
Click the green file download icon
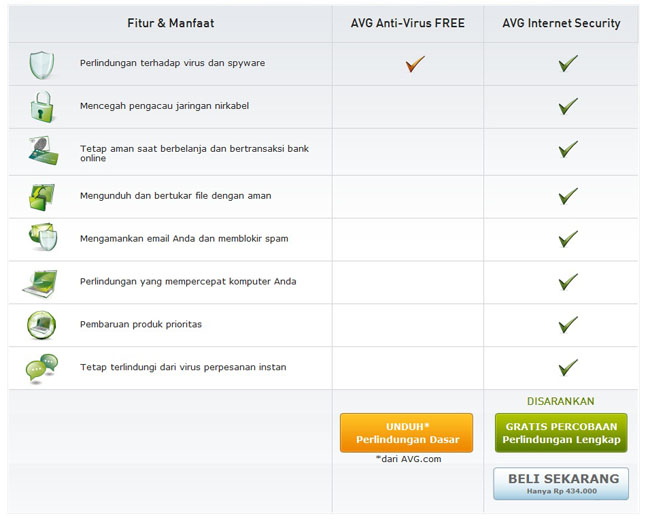pos(41,196)
